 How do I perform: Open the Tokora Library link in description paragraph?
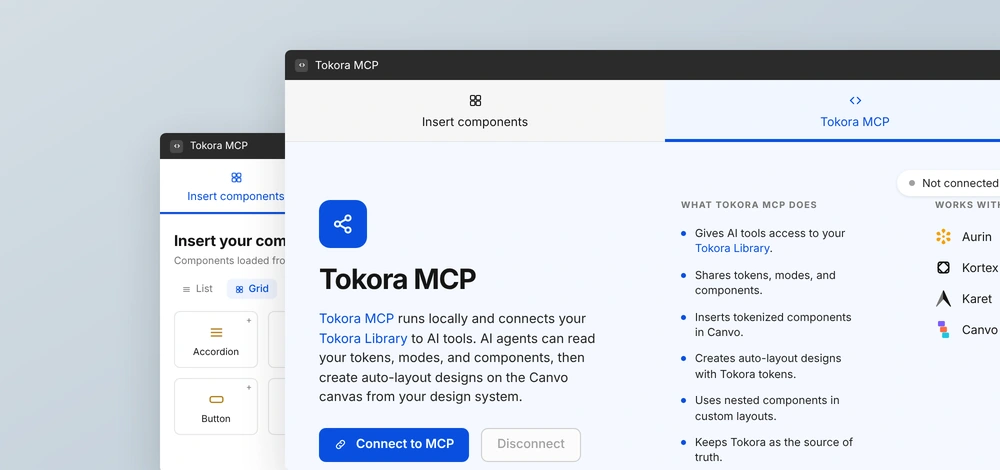coord(363,338)
